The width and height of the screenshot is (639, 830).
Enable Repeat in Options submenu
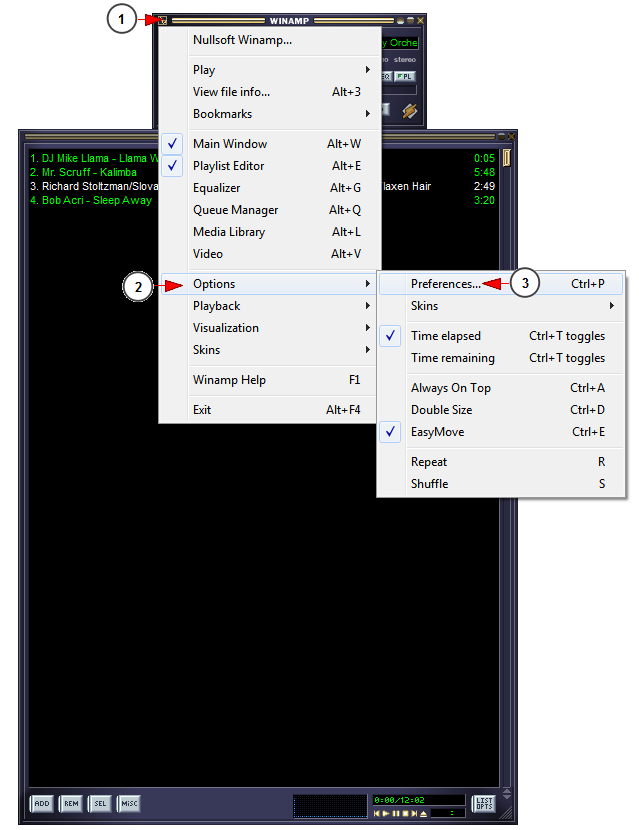point(501,462)
